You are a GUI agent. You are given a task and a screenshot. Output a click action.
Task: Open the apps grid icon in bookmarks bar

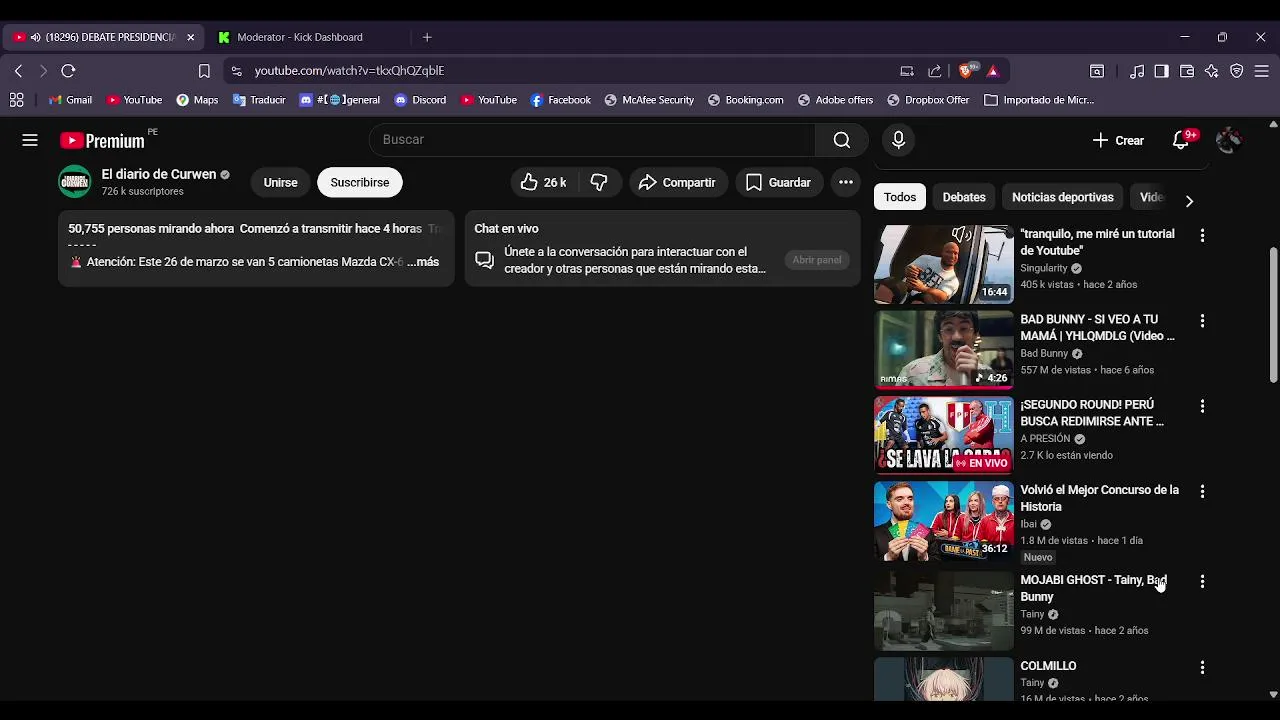(16, 100)
